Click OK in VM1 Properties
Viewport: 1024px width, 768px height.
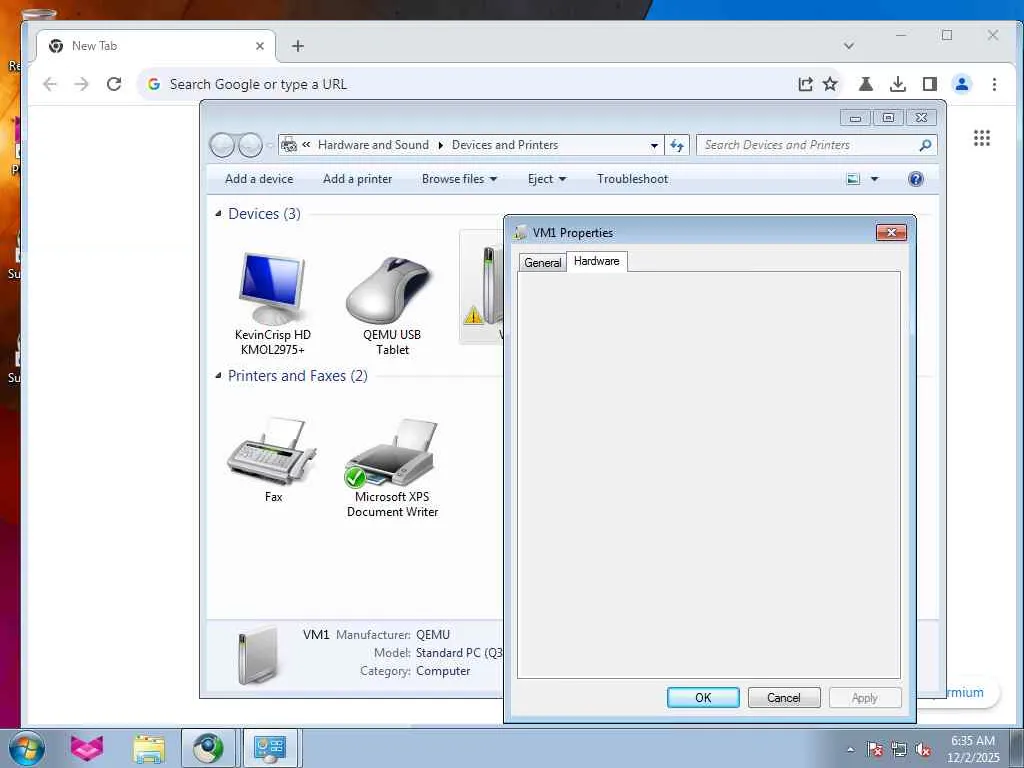703,697
